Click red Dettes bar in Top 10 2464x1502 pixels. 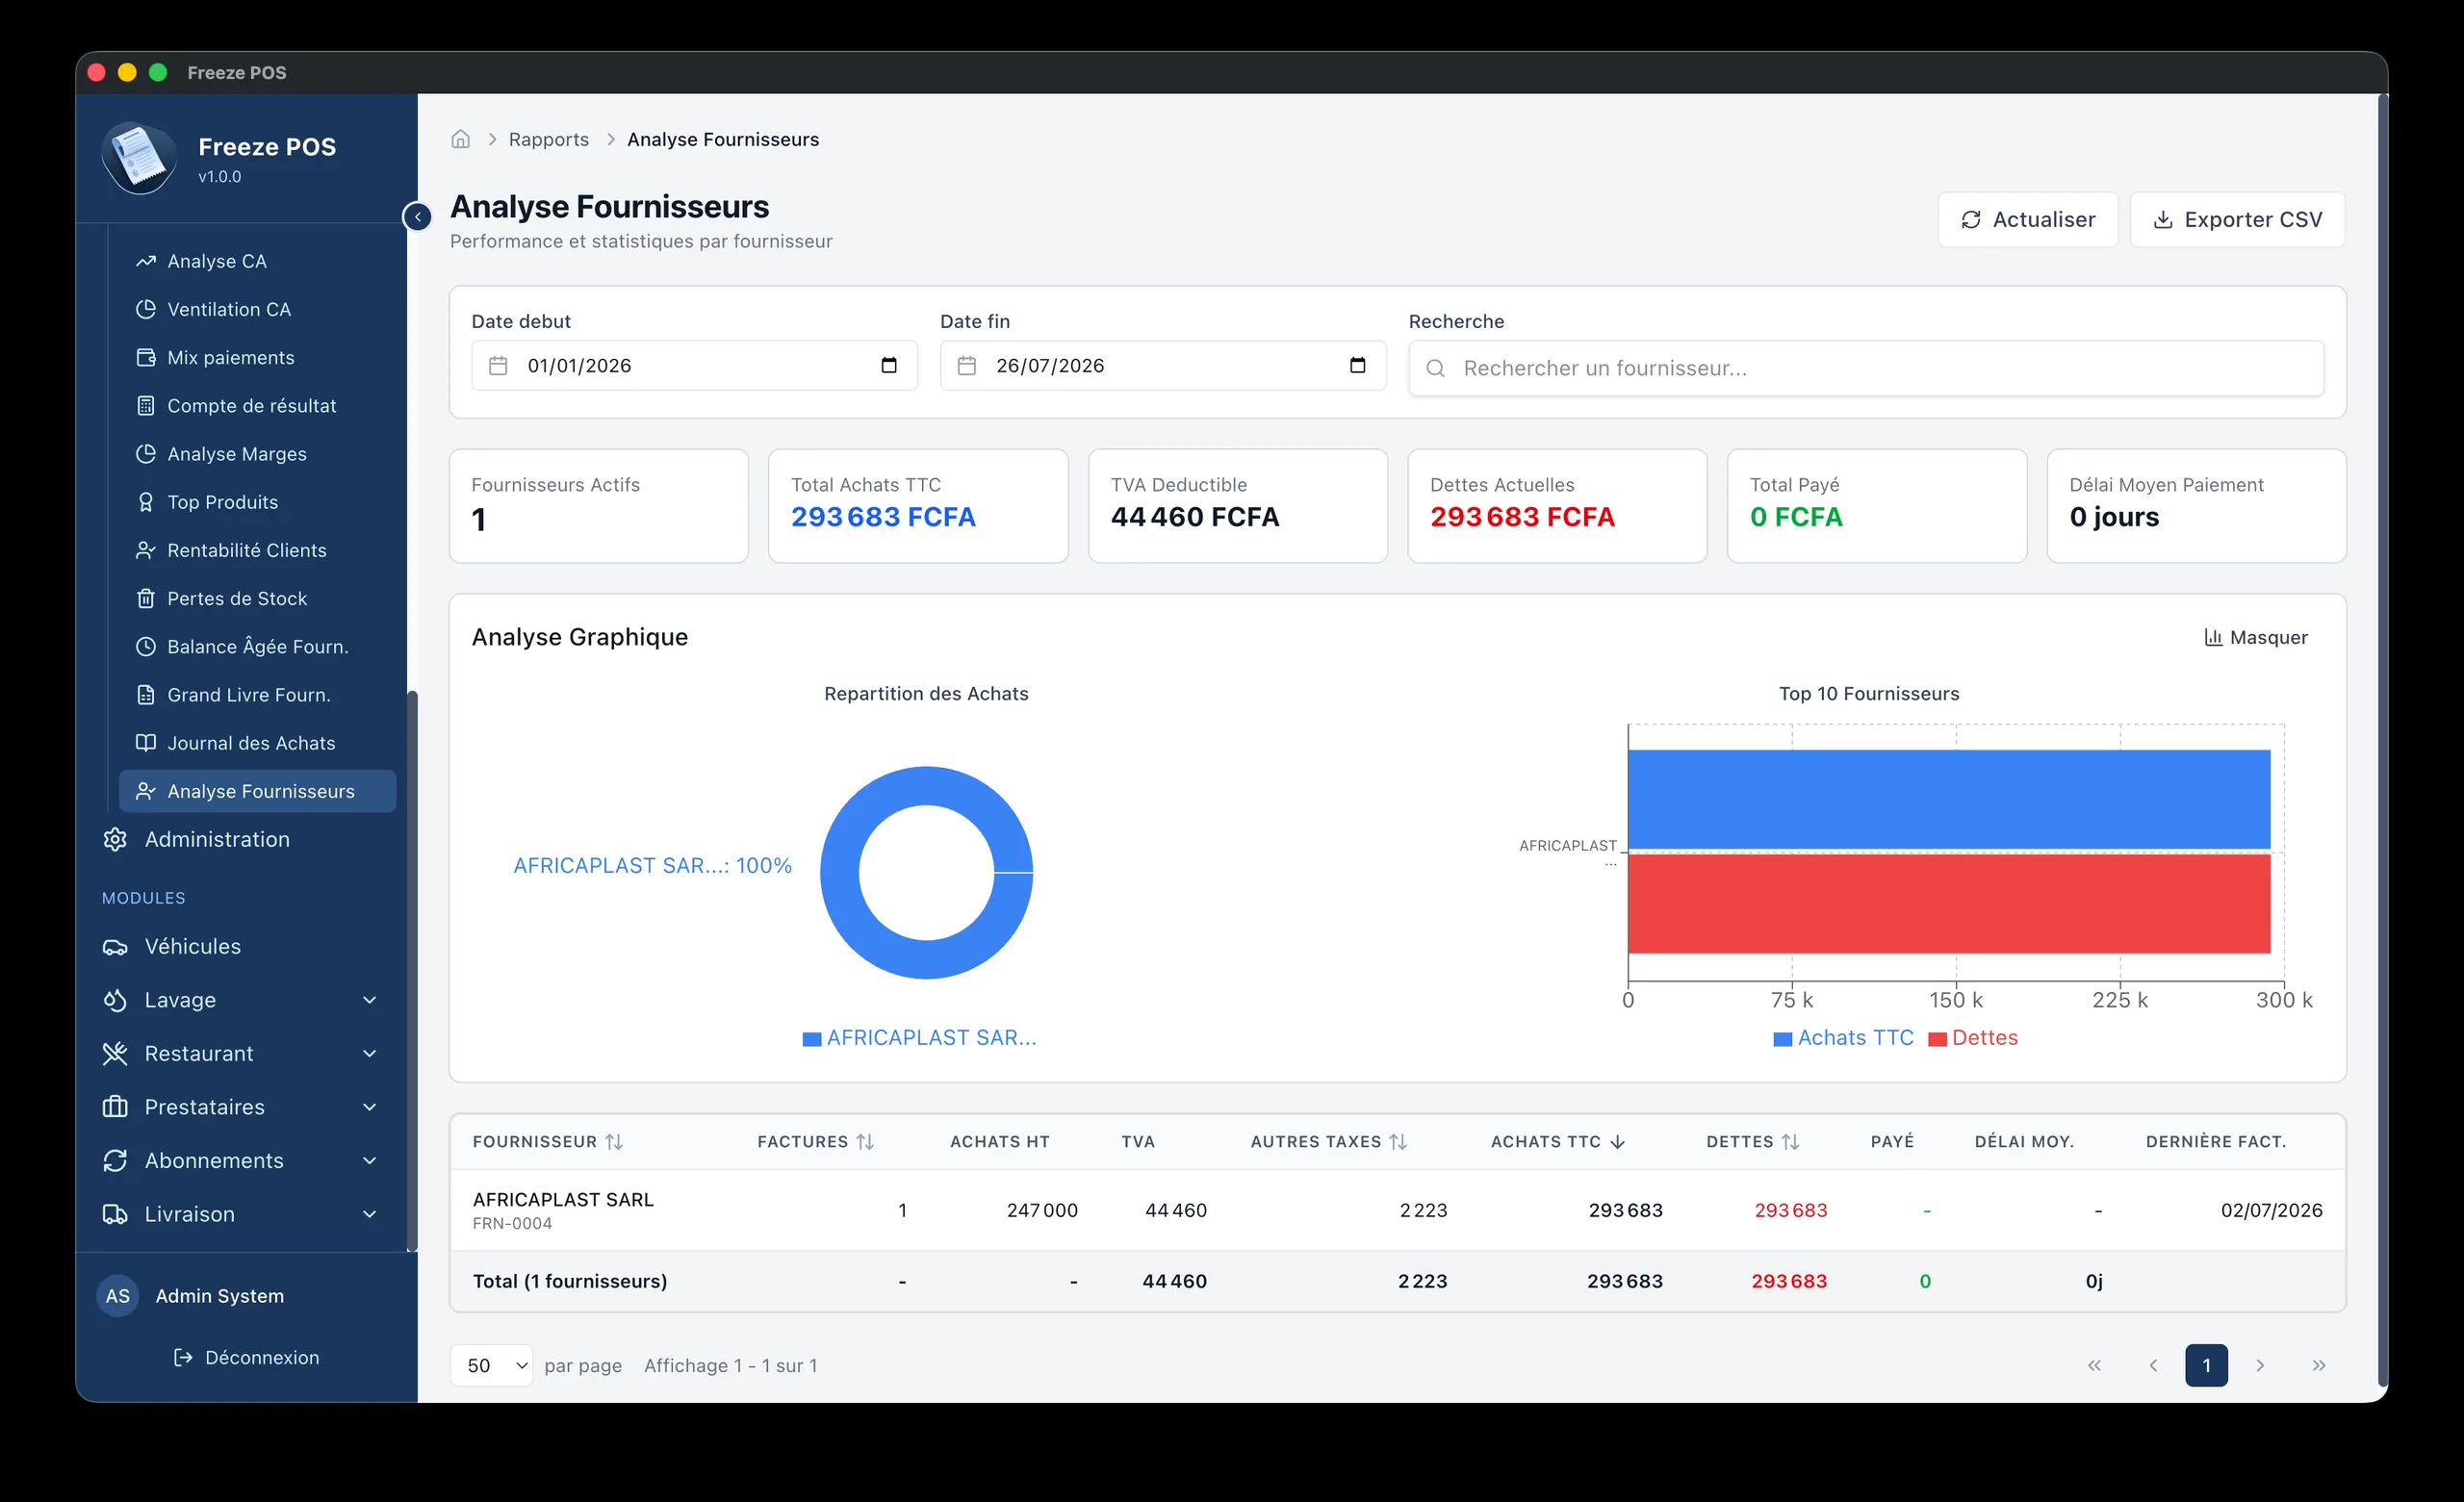1949,903
